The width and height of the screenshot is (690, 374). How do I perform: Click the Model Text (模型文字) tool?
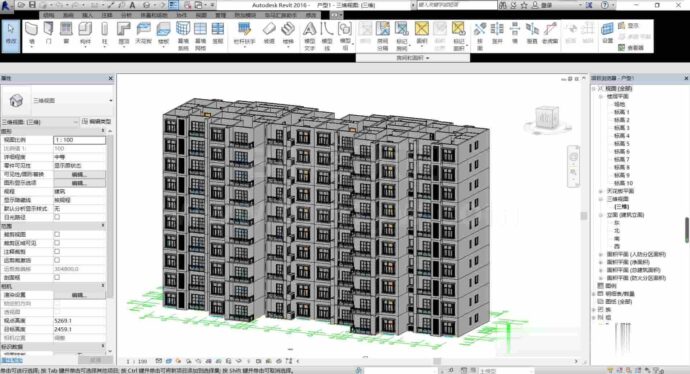click(309, 36)
